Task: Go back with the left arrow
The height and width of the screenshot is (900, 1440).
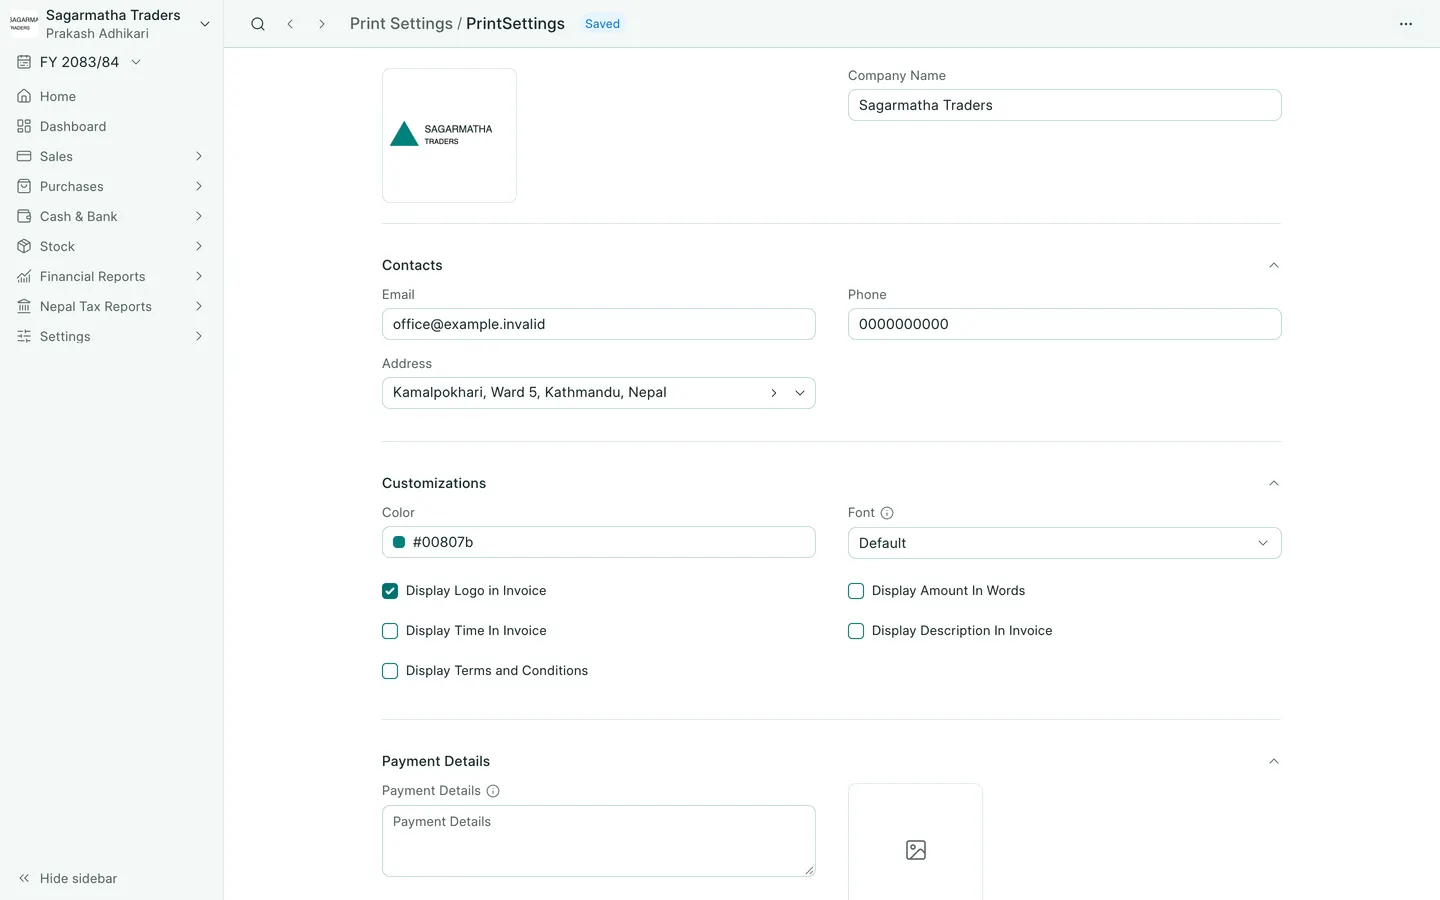Action: pos(290,24)
